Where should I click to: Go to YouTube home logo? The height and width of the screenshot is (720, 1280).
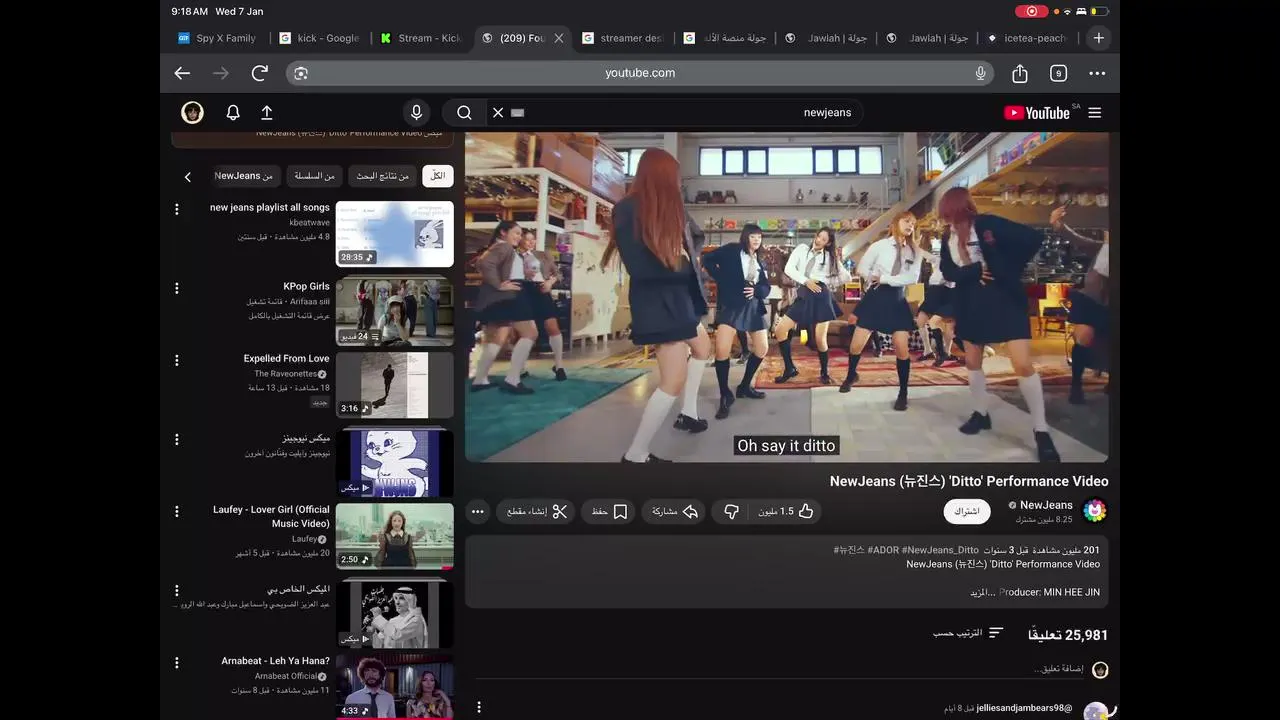tap(1037, 113)
